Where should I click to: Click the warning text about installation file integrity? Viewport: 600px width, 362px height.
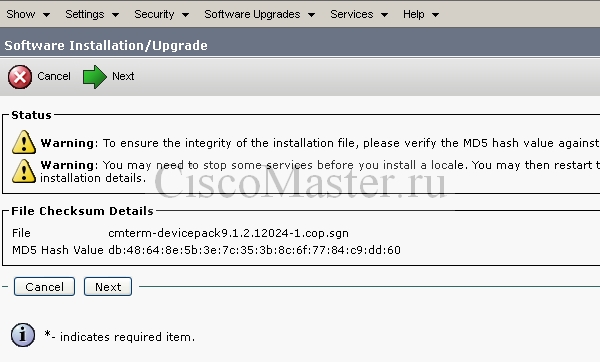320,143
